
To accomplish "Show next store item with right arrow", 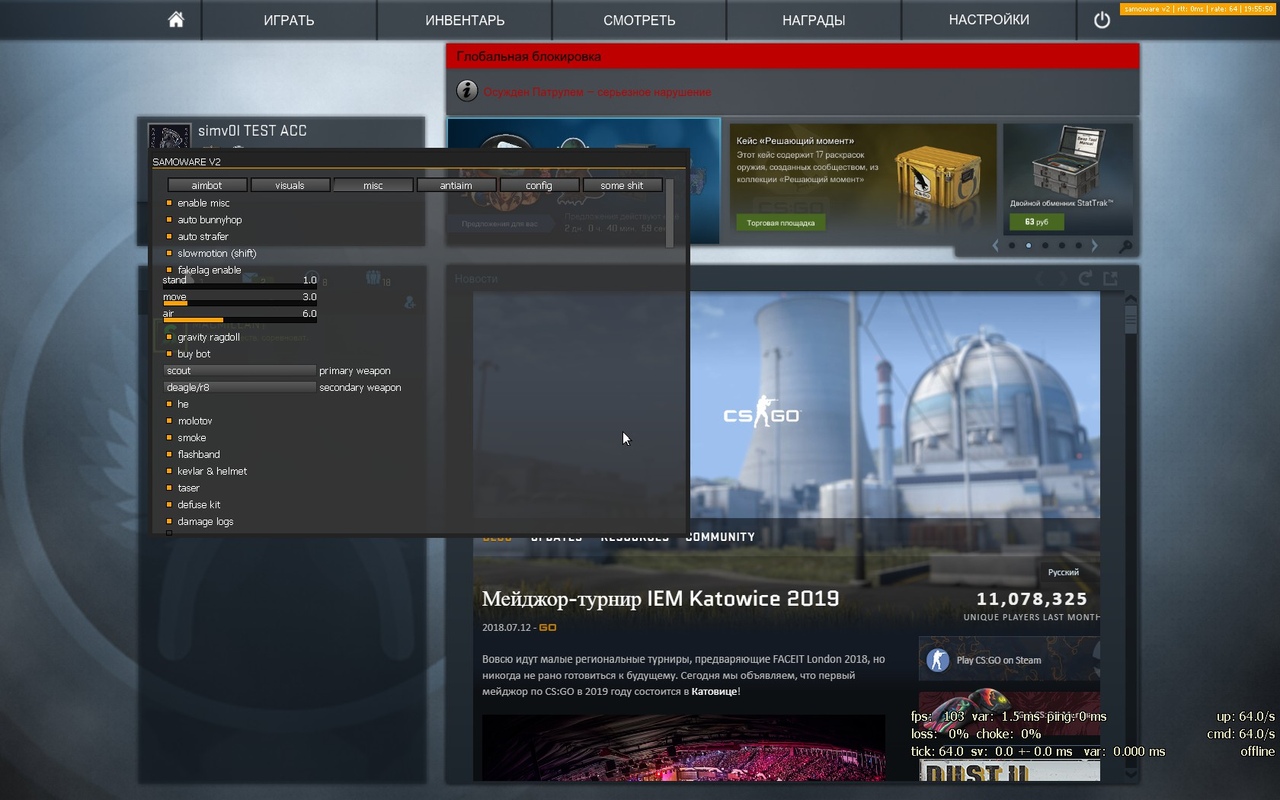I will (x=1094, y=245).
